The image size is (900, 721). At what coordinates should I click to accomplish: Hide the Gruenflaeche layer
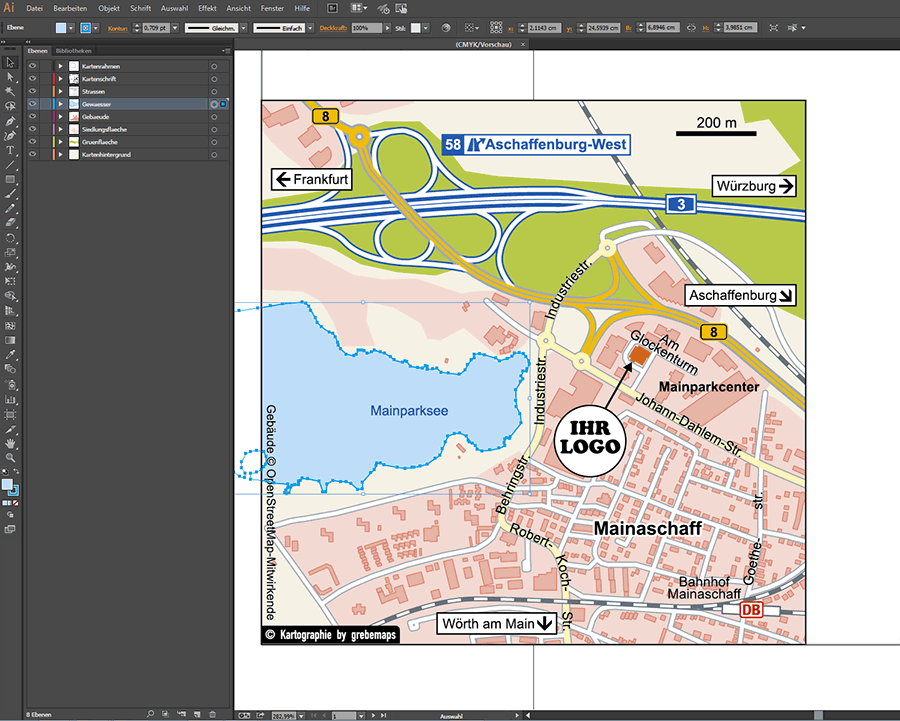[32, 142]
